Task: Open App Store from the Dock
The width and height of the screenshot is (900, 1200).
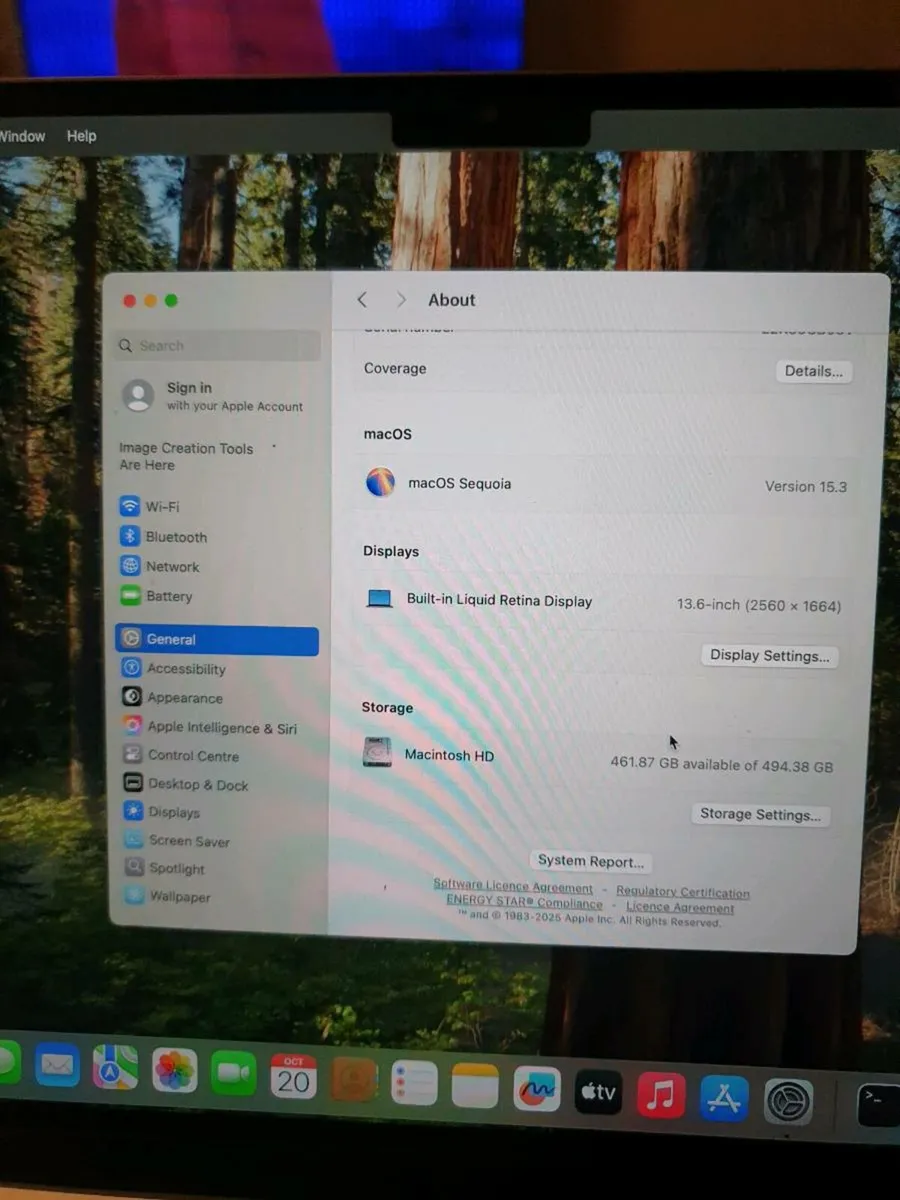Action: point(724,1099)
